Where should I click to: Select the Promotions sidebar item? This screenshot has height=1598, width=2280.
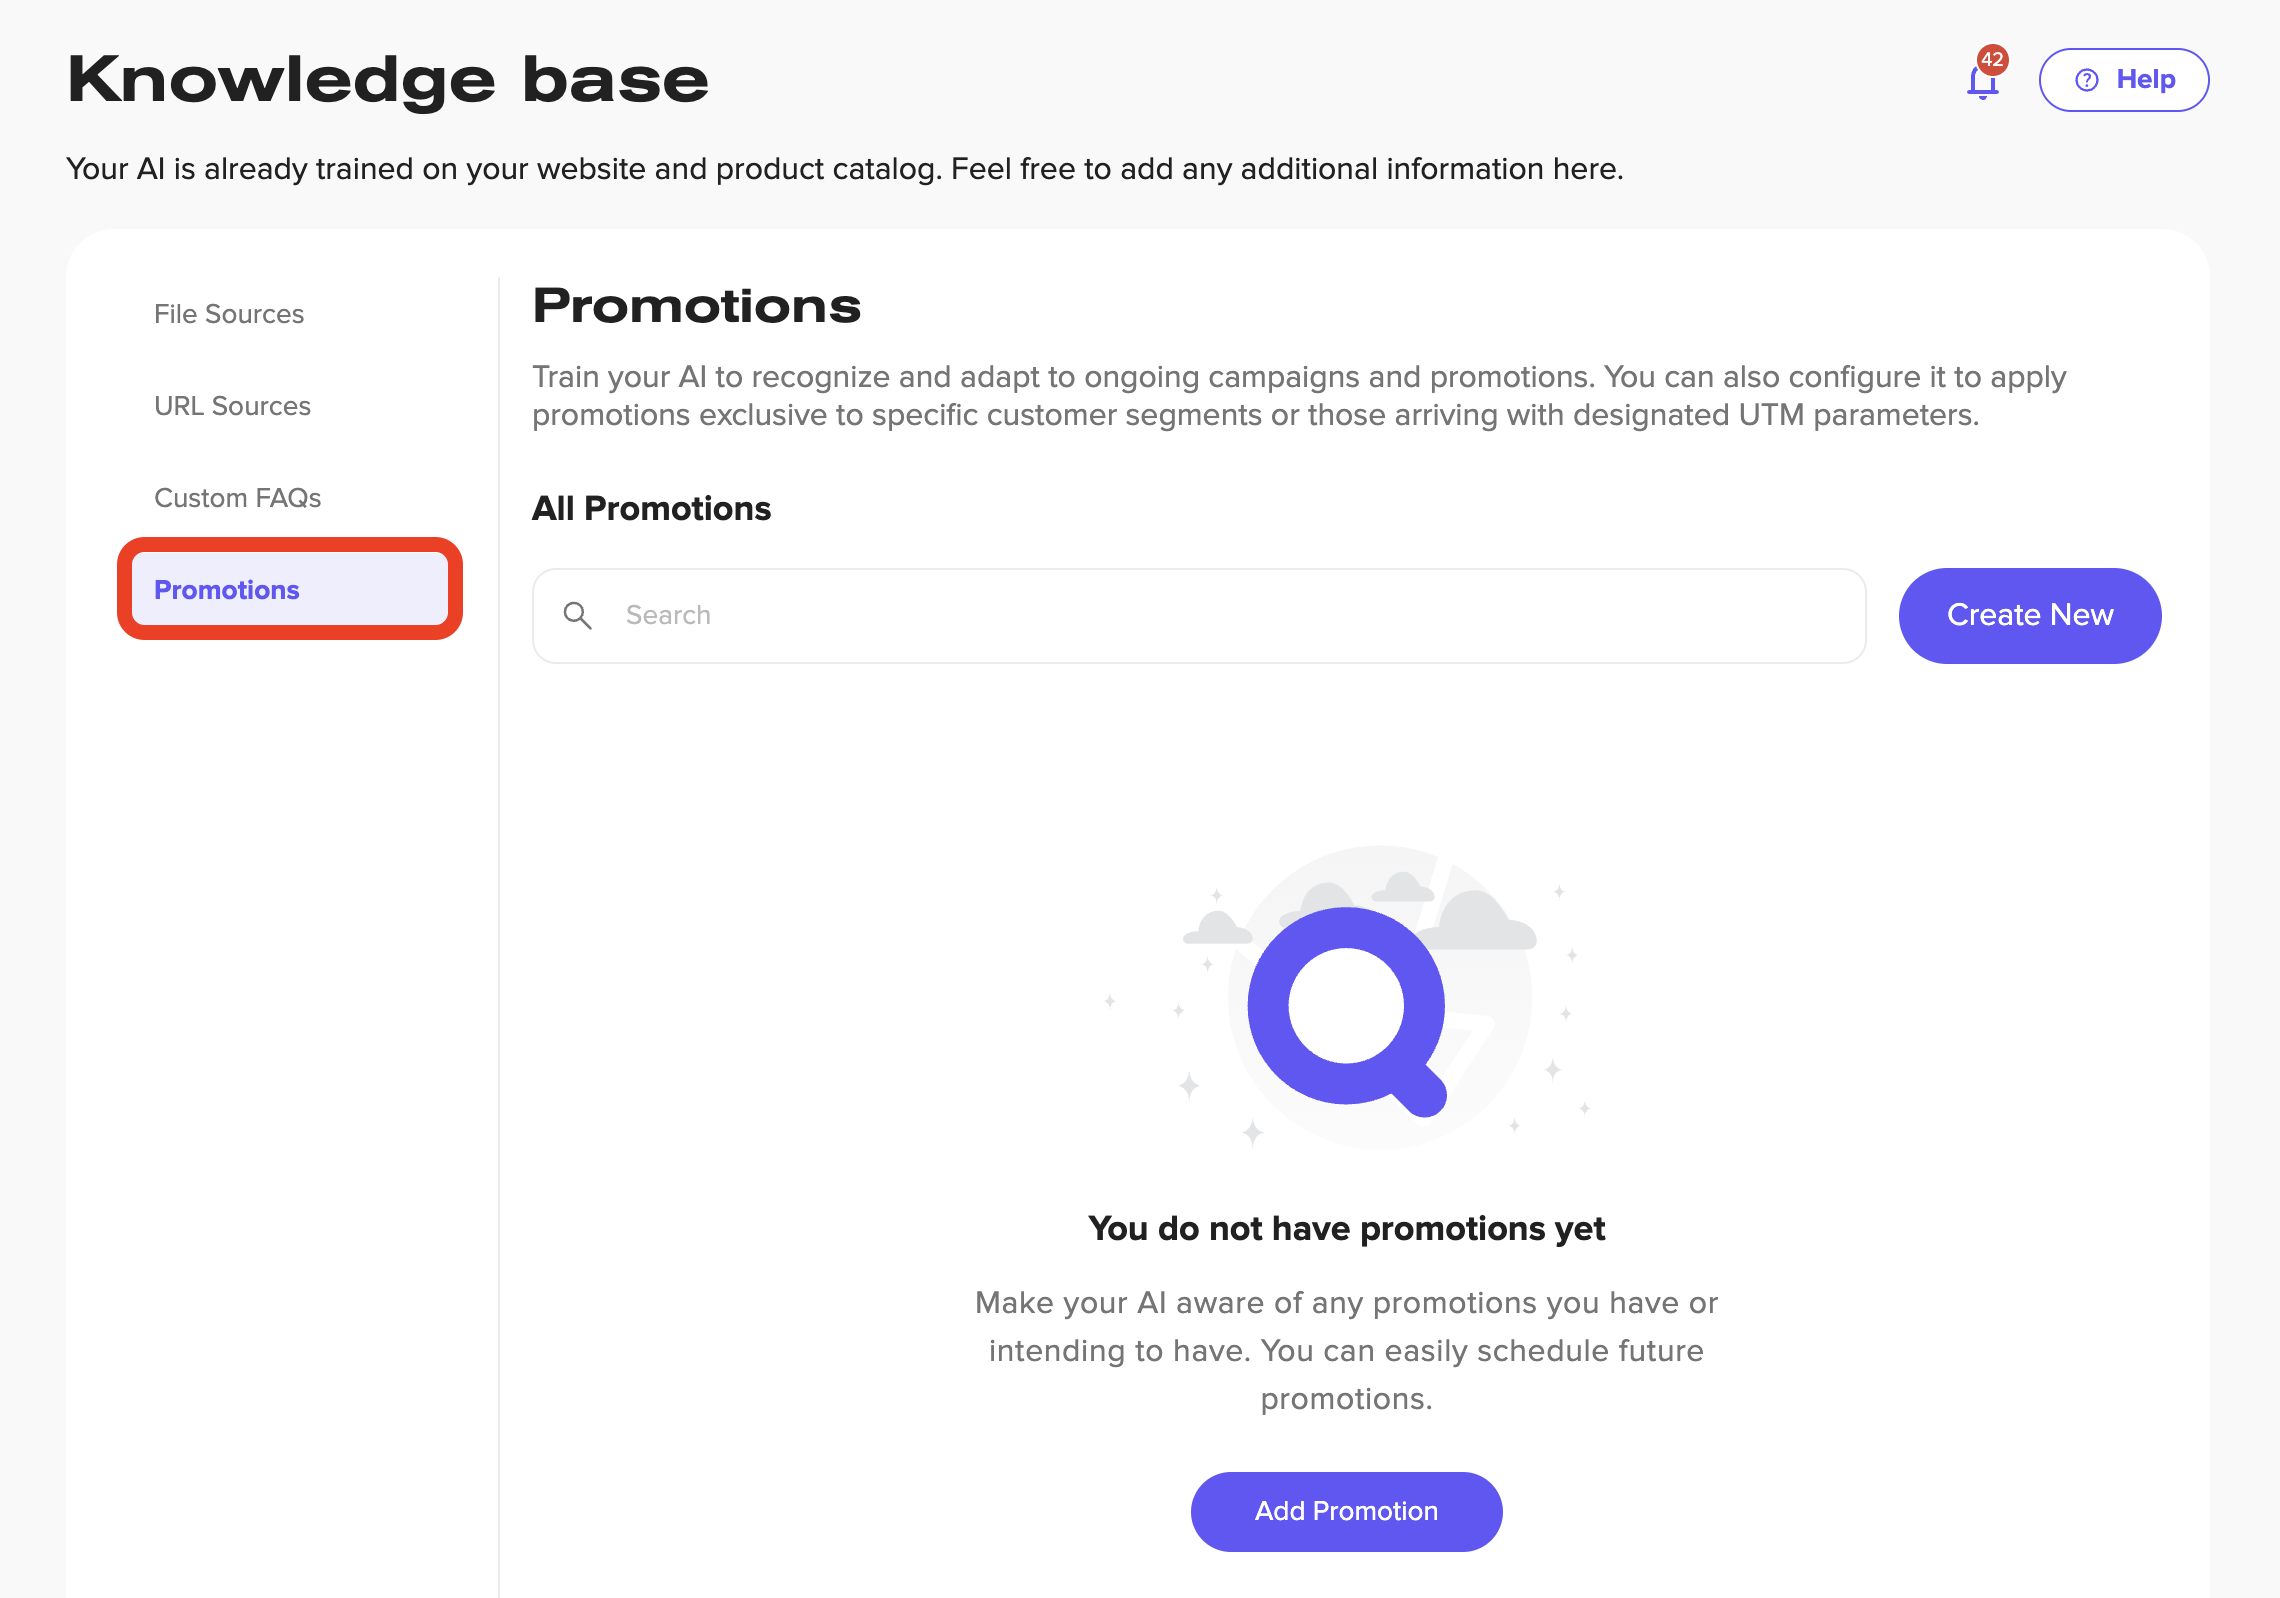(x=227, y=590)
